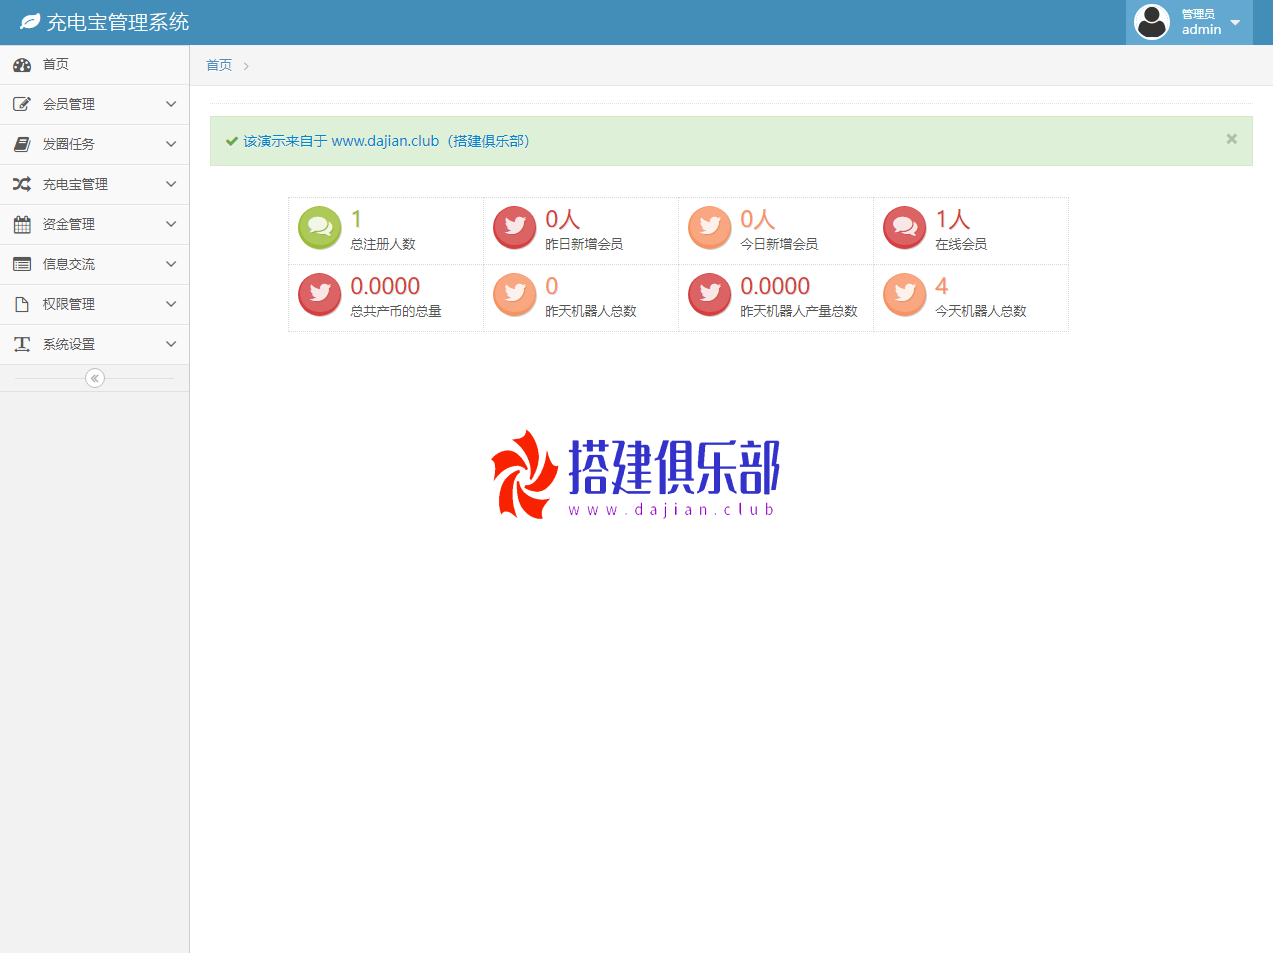Expand the 会员管理 chevron
This screenshot has height=953, width=1273.
171,104
